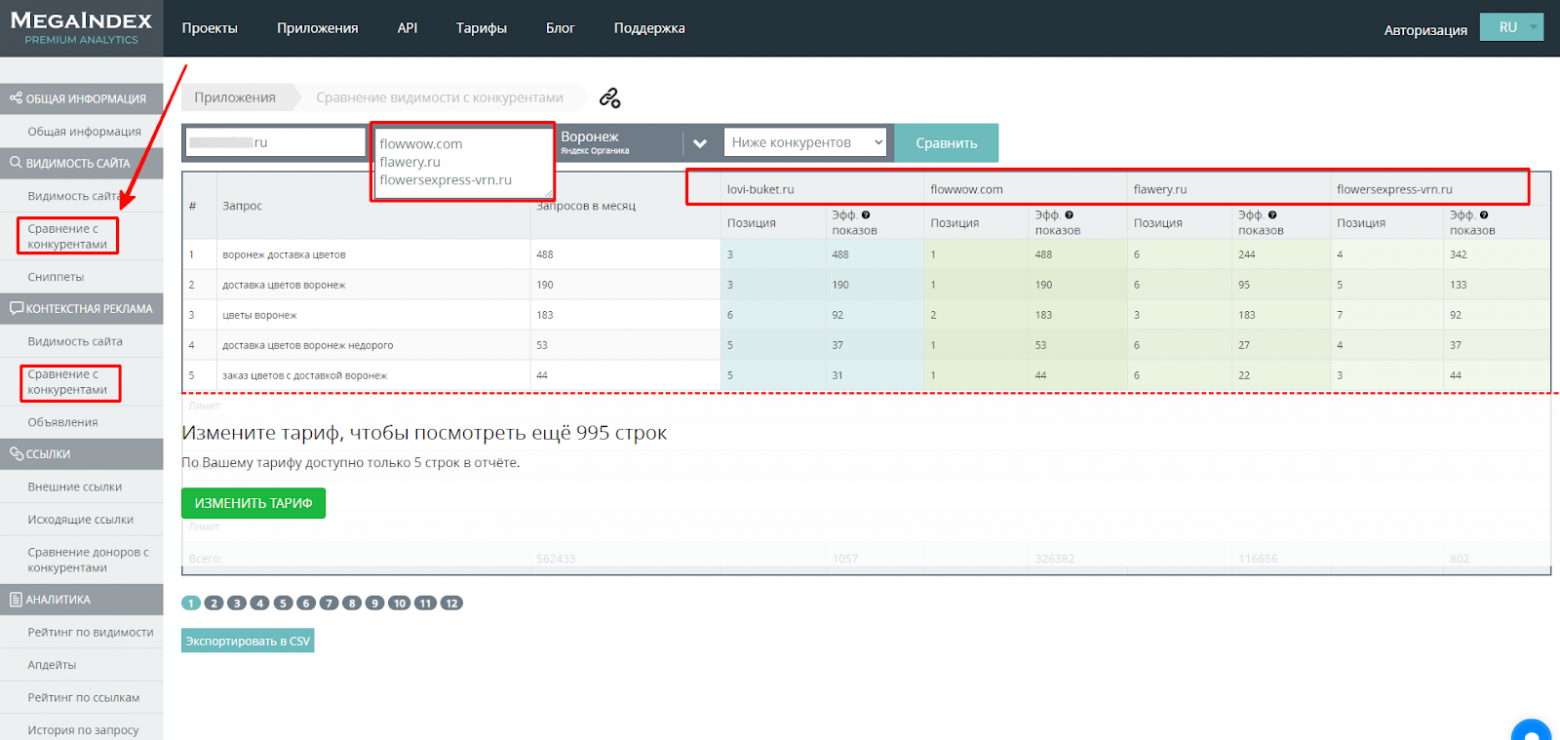Image resolution: width=1560 pixels, height=740 pixels.
Task: Open Сниппеты sidebar link
Action: 56,276
